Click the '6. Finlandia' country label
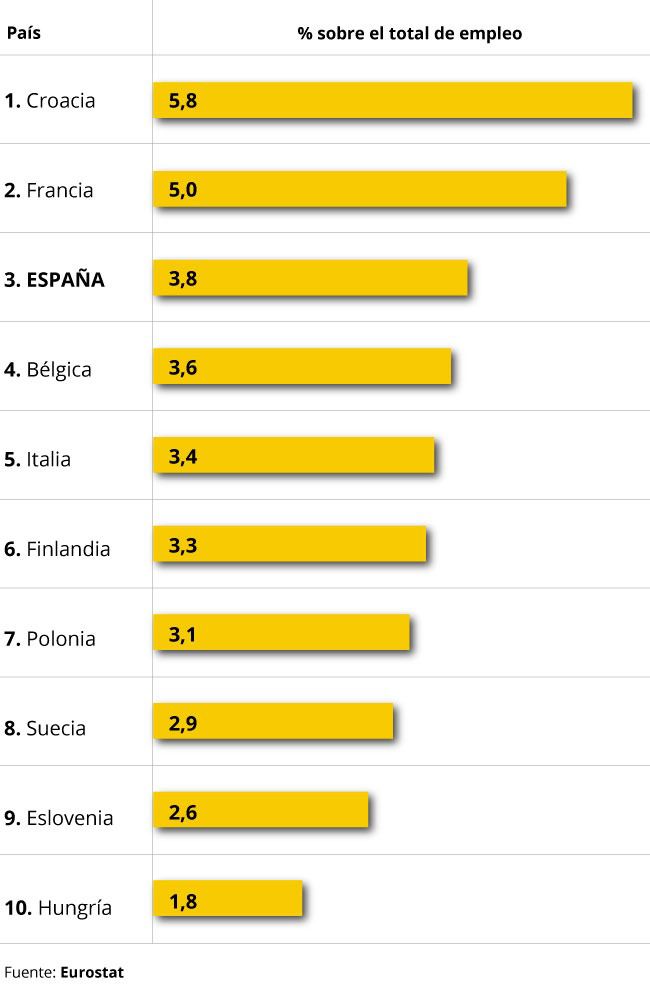 [57, 549]
